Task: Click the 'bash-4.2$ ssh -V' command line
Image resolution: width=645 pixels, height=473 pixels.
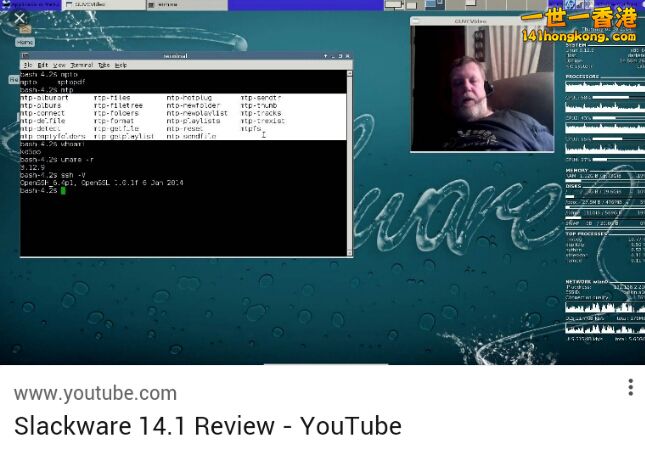Action: [x=53, y=175]
